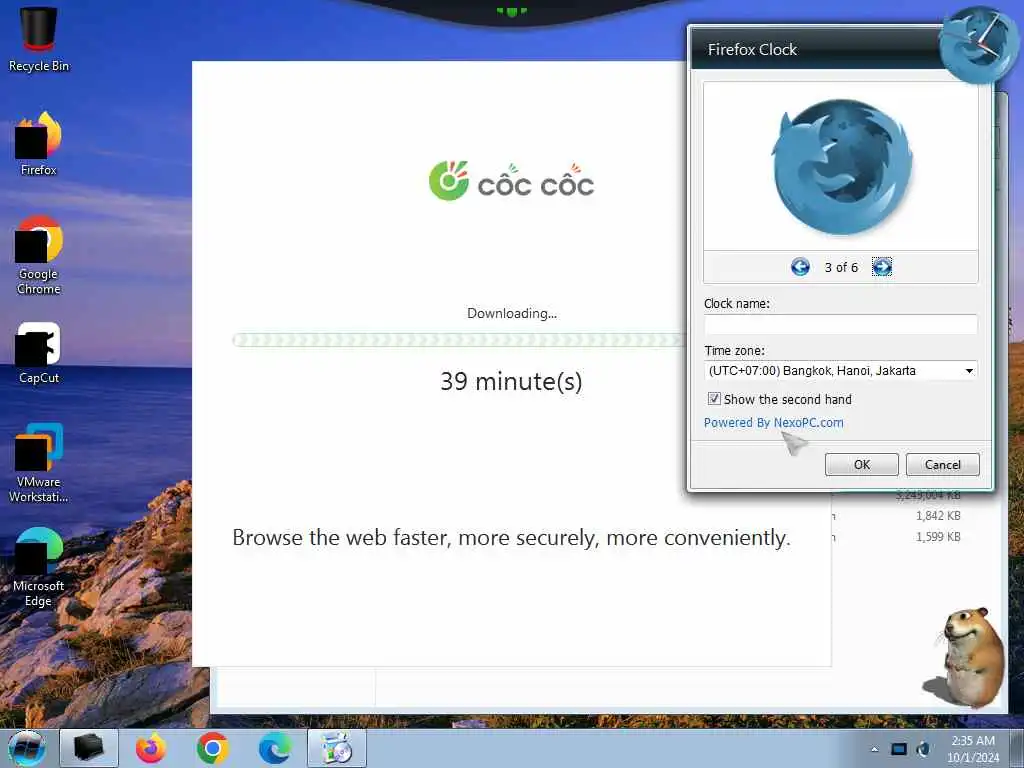This screenshot has height=768, width=1024.
Task: Show the previous clock face style
Action: [x=800, y=266]
